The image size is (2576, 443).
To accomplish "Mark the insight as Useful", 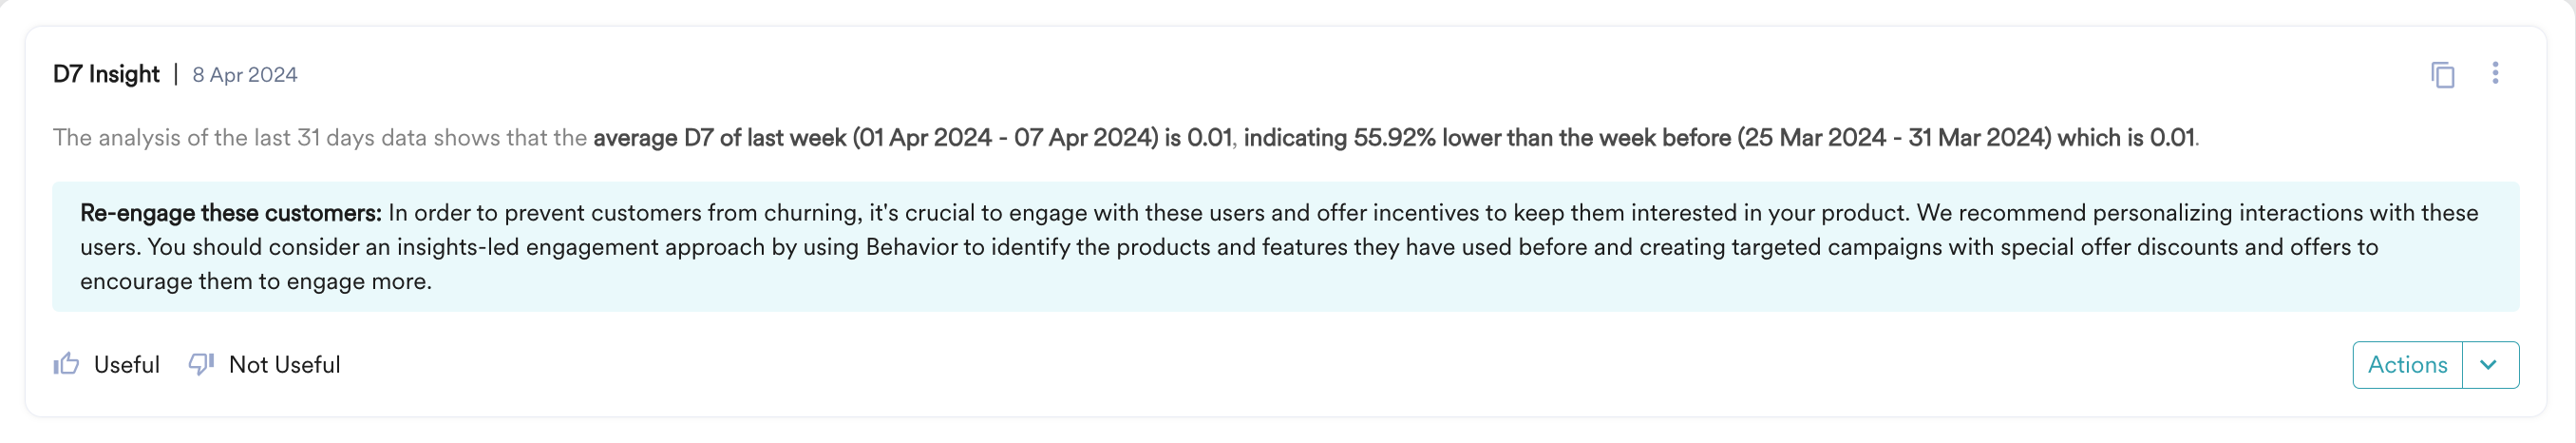I will [126, 365].
